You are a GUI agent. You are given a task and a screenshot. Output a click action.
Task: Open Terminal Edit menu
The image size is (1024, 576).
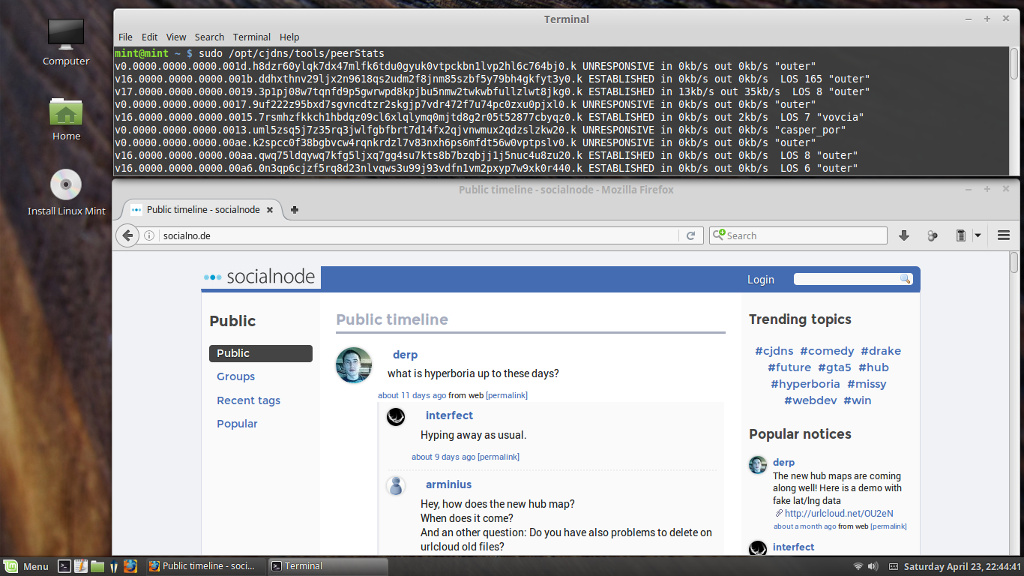coord(150,37)
